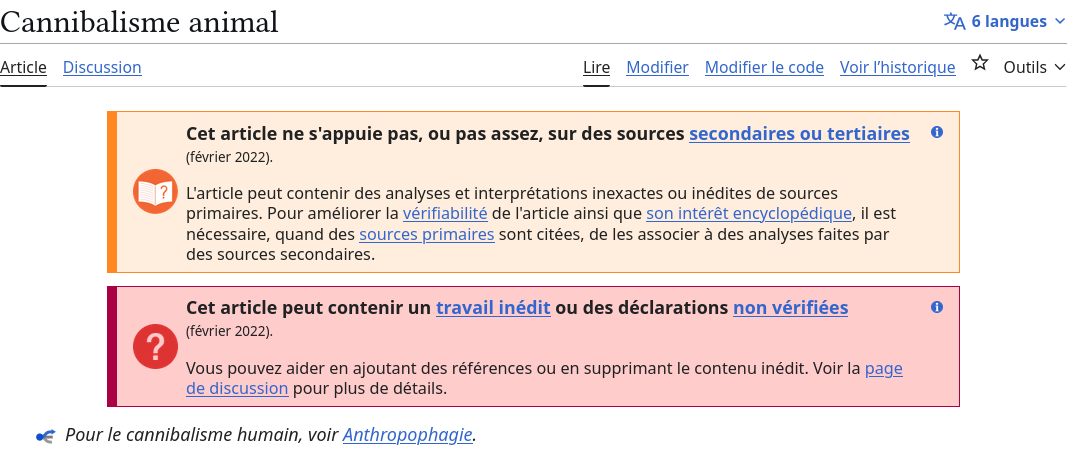Click info icon in red unverified banner
Image resolution: width=1067 pixels, height=458 pixels.
(937, 307)
